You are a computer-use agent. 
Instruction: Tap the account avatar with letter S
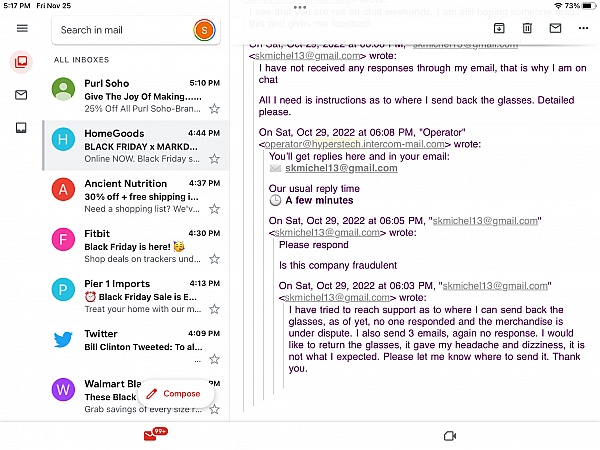(204, 30)
